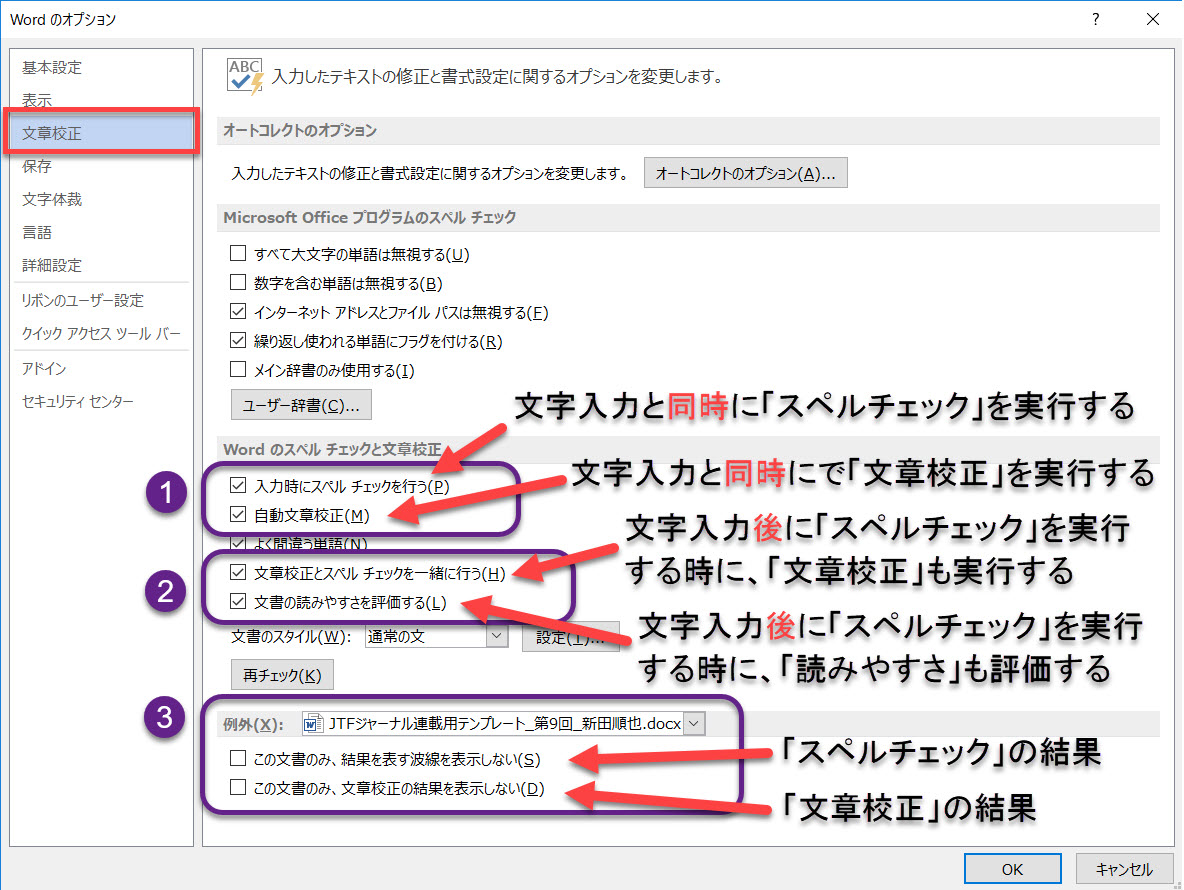Viewport: 1184px width, 890px height.
Task: Toggle すべて大文字の単語は無視する checkbox
Action: (238, 254)
